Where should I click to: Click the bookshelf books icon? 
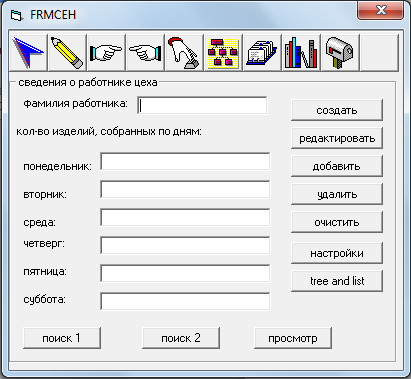pyautogui.click(x=301, y=52)
